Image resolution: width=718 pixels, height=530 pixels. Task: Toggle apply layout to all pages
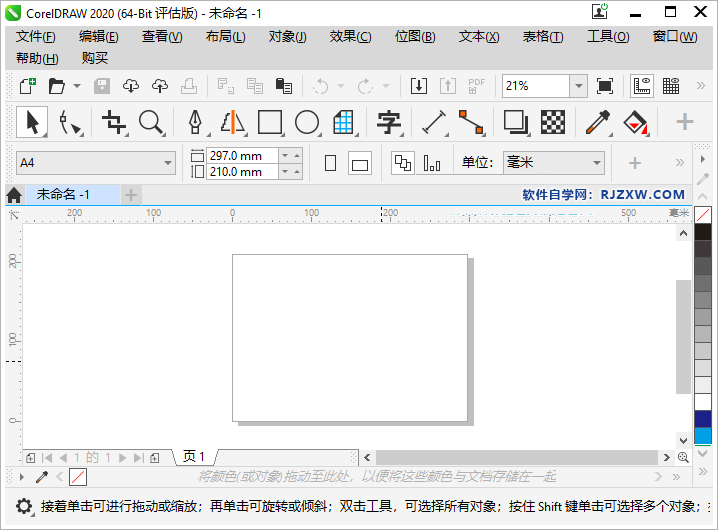(403, 163)
